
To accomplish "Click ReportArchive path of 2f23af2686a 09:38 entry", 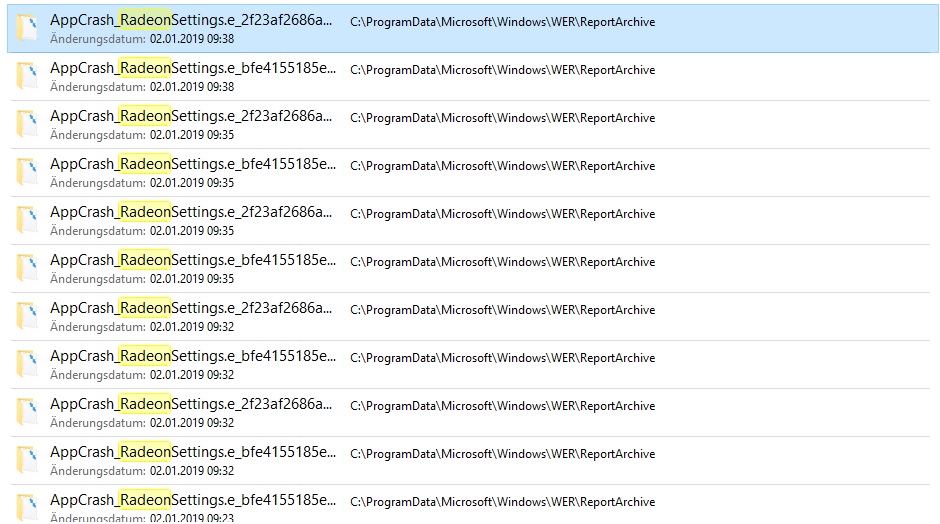I will (x=502, y=22).
